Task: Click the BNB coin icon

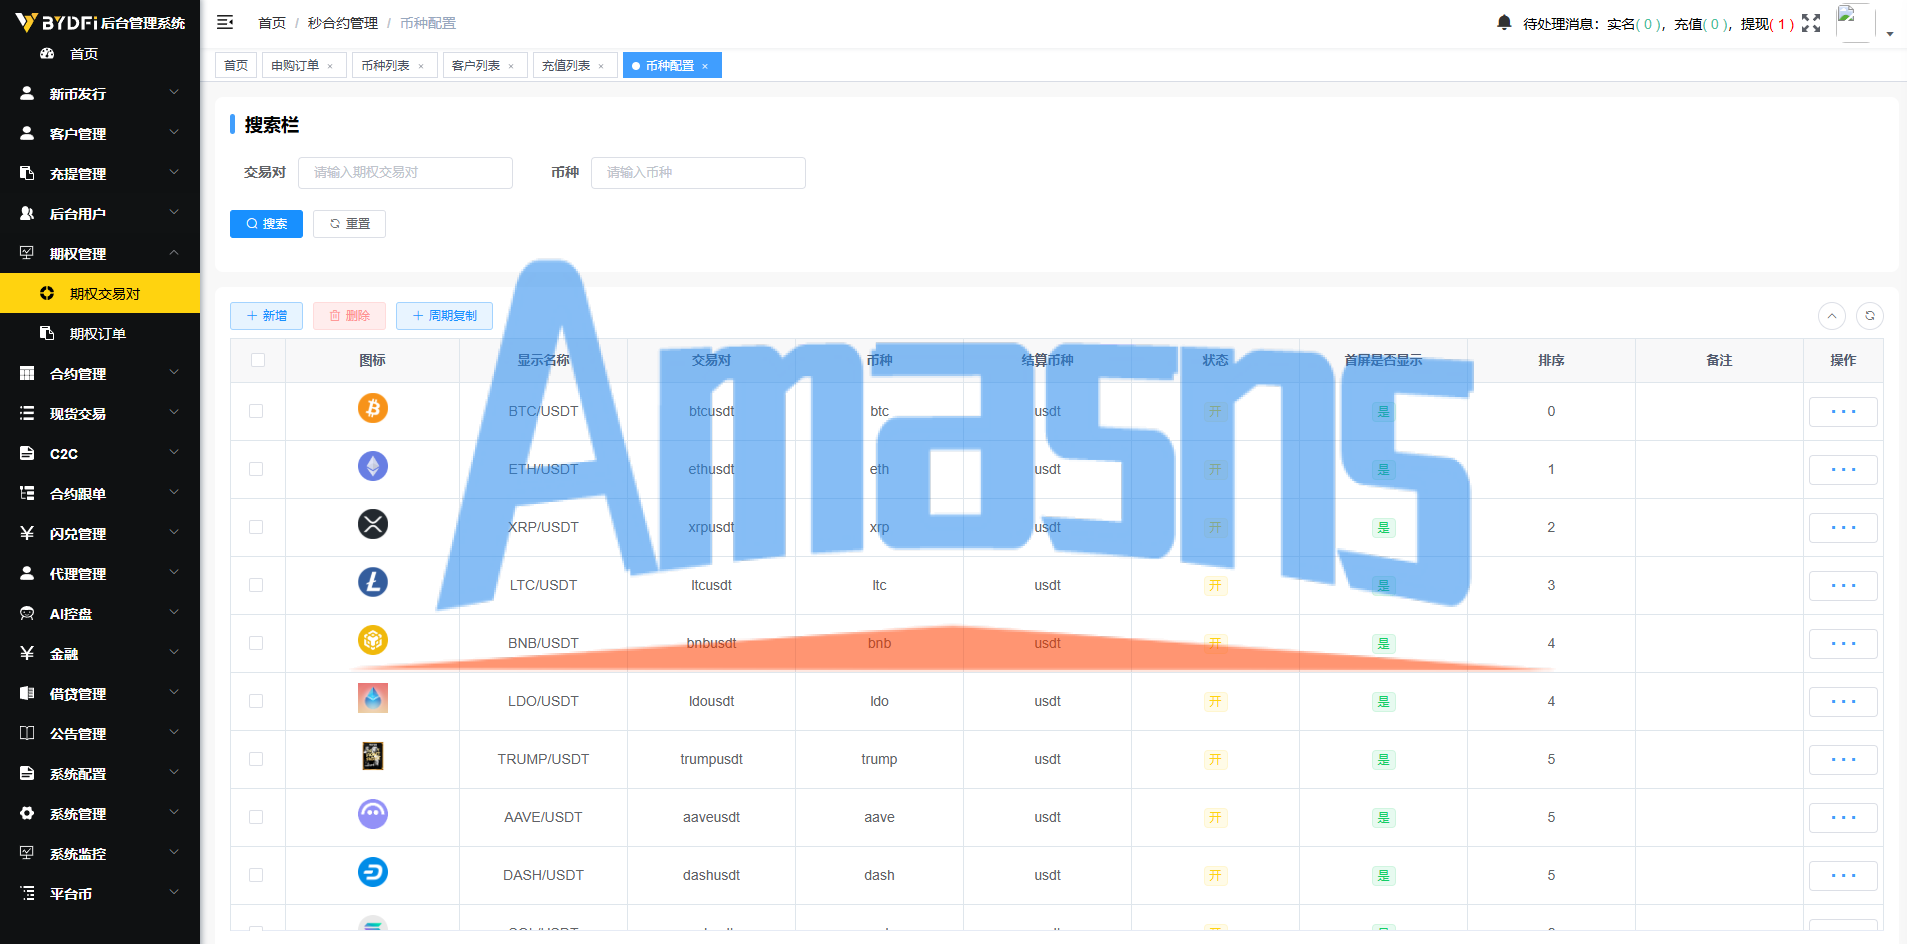Action: click(373, 640)
